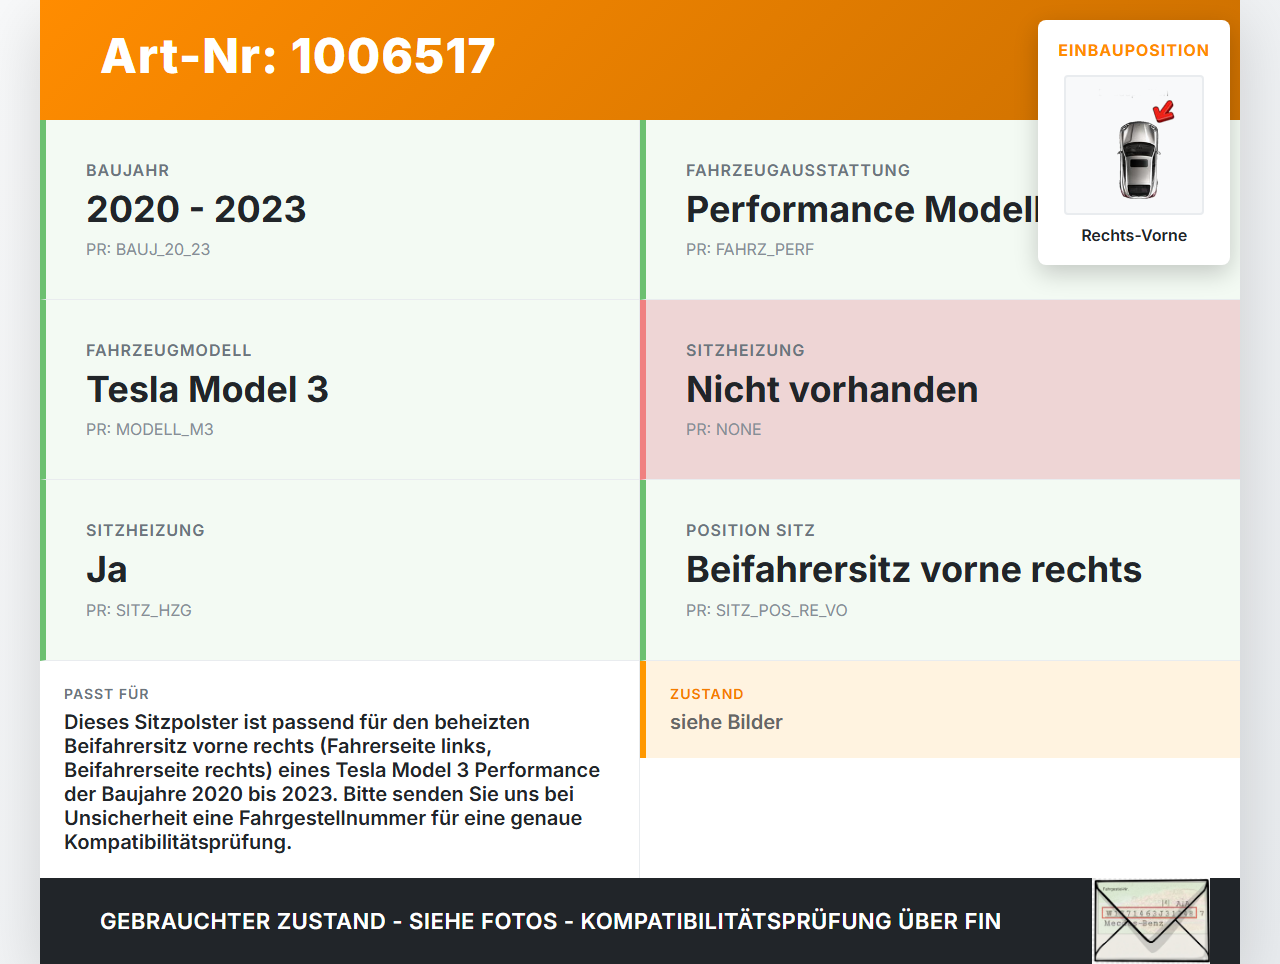This screenshot has height=964, width=1280.
Task: Click SITZHEIZUNG label above Ja
Action: (145, 530)
